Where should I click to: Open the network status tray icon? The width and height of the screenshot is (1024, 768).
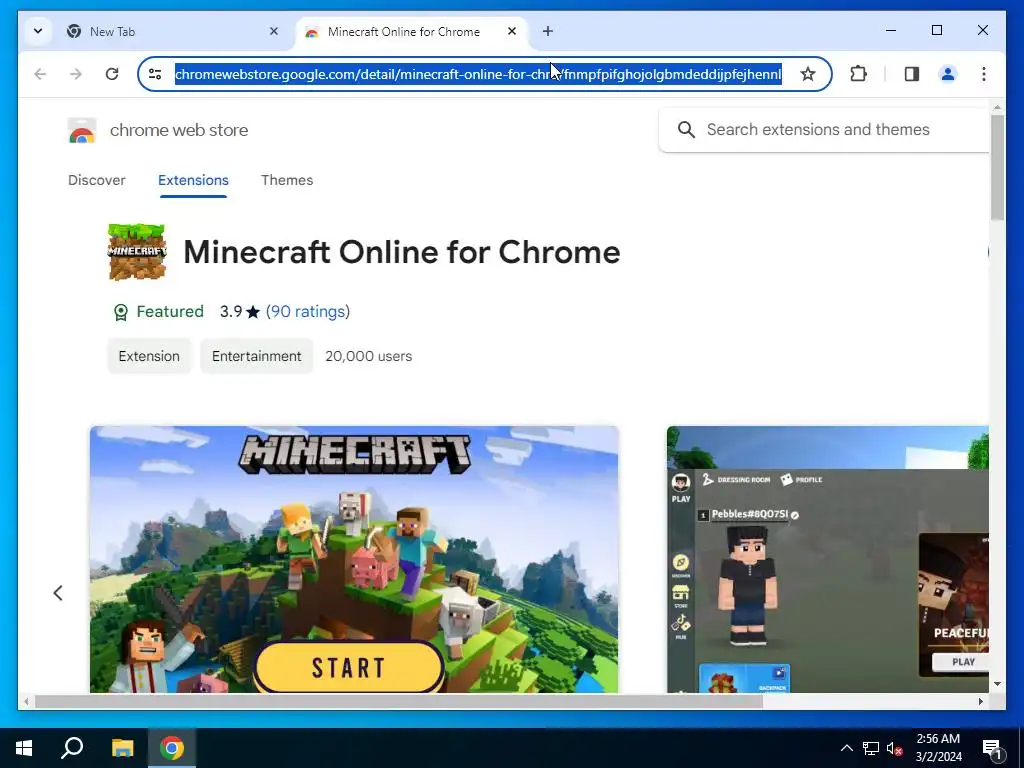coord(871,748)
